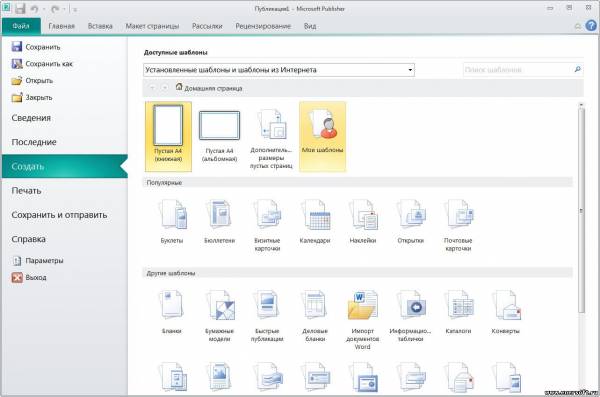Click the Save icon in quick access toolbar

[x=20, y=8]
